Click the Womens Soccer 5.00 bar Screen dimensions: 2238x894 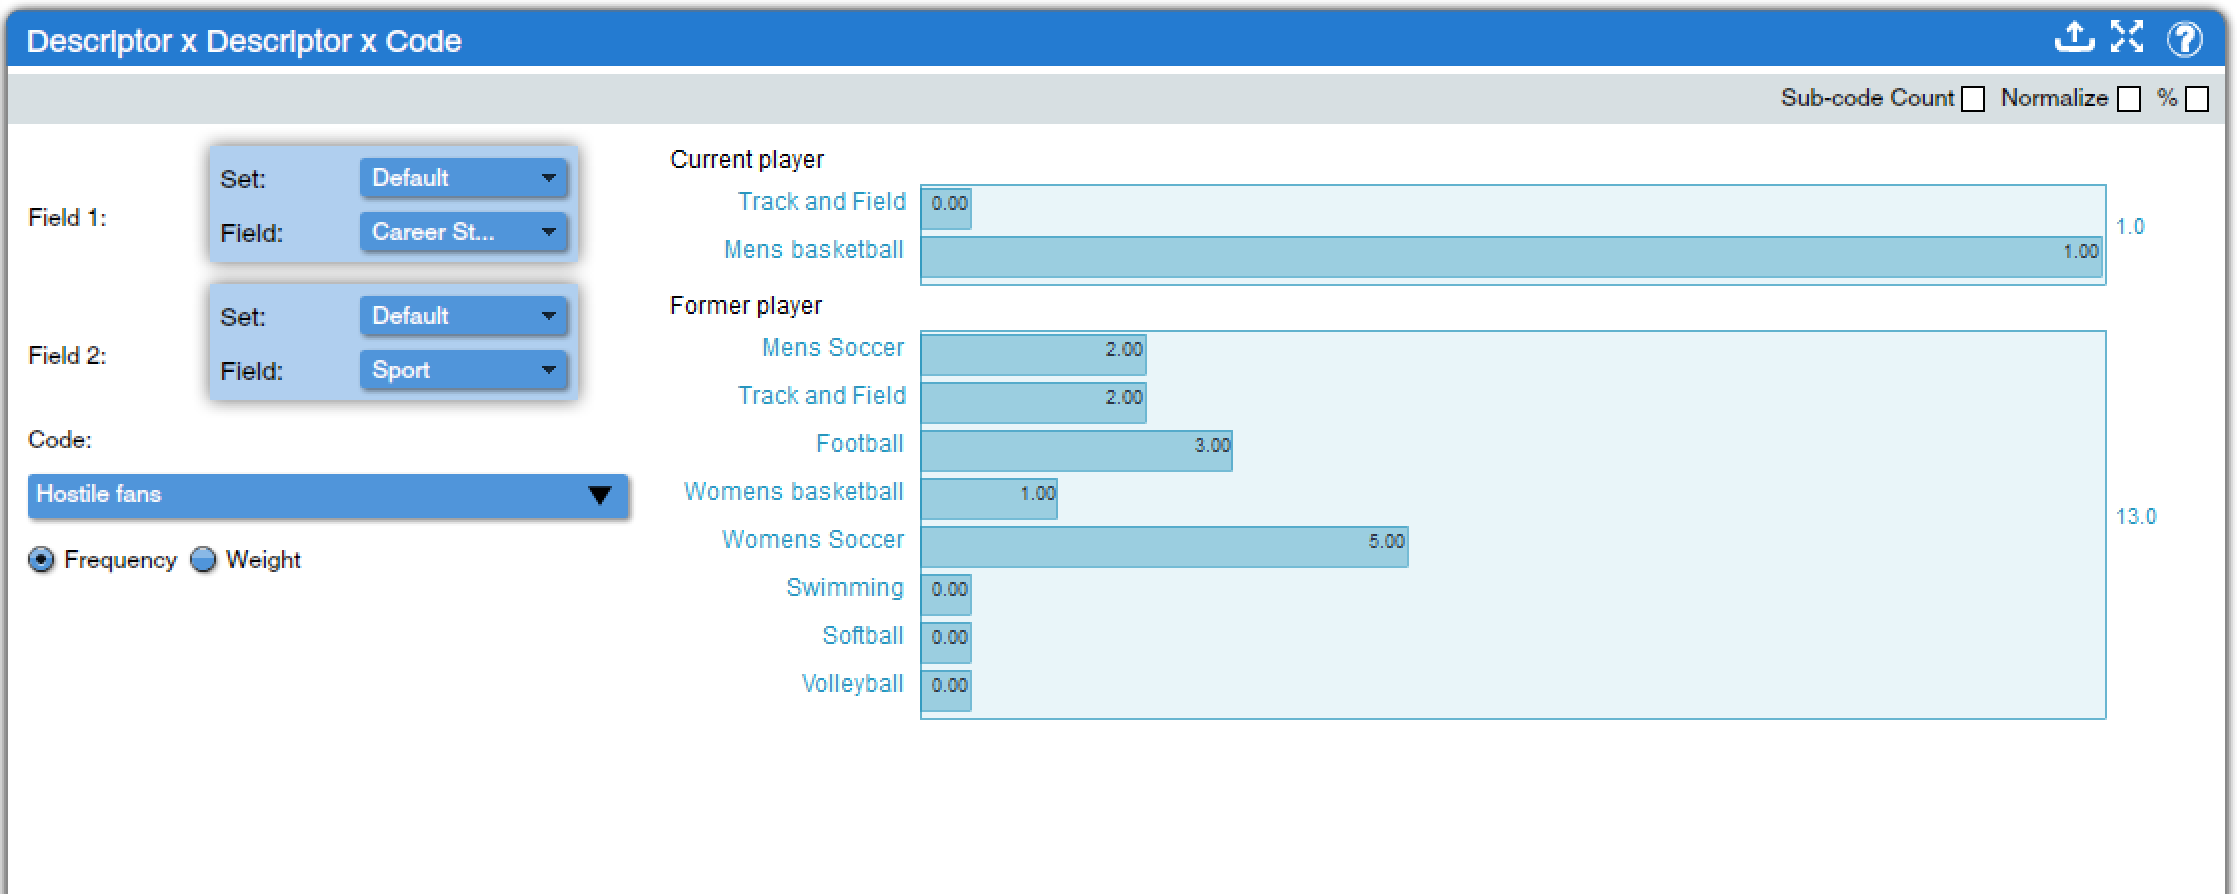1164,547
